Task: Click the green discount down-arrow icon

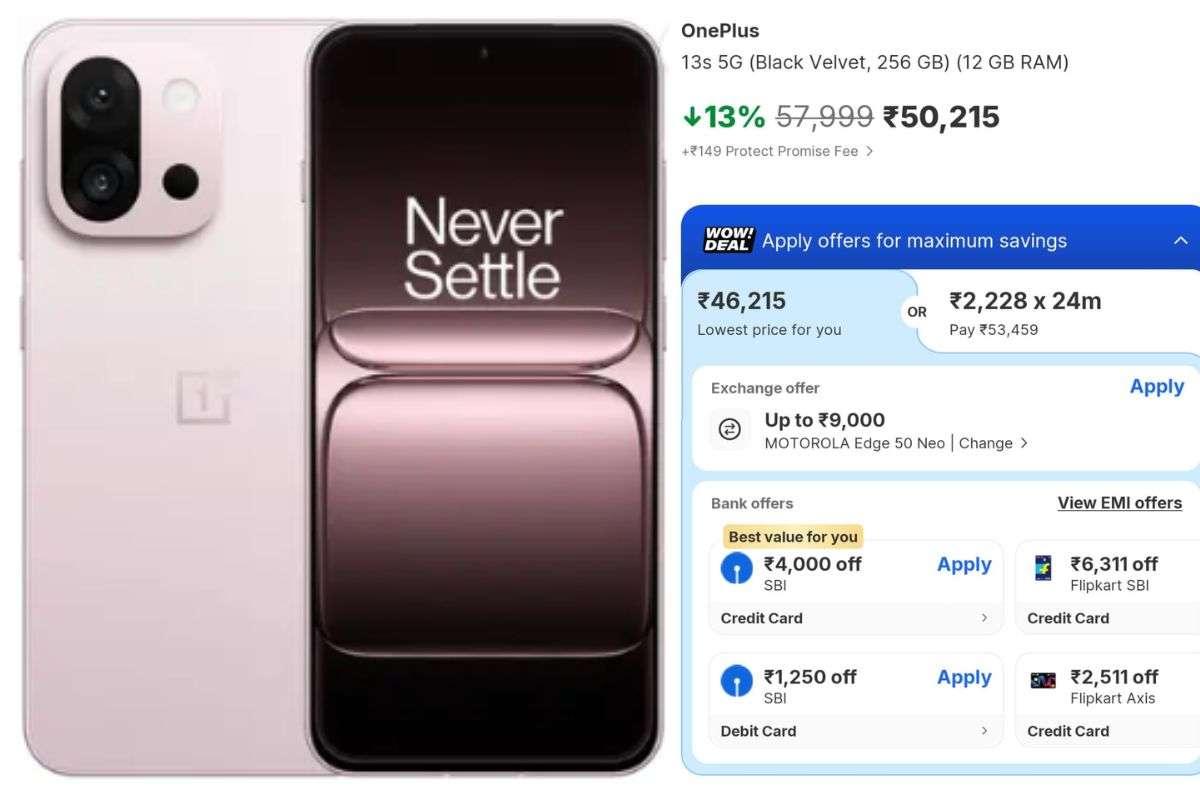Action: pyautogui.click(x=691, y=117)
